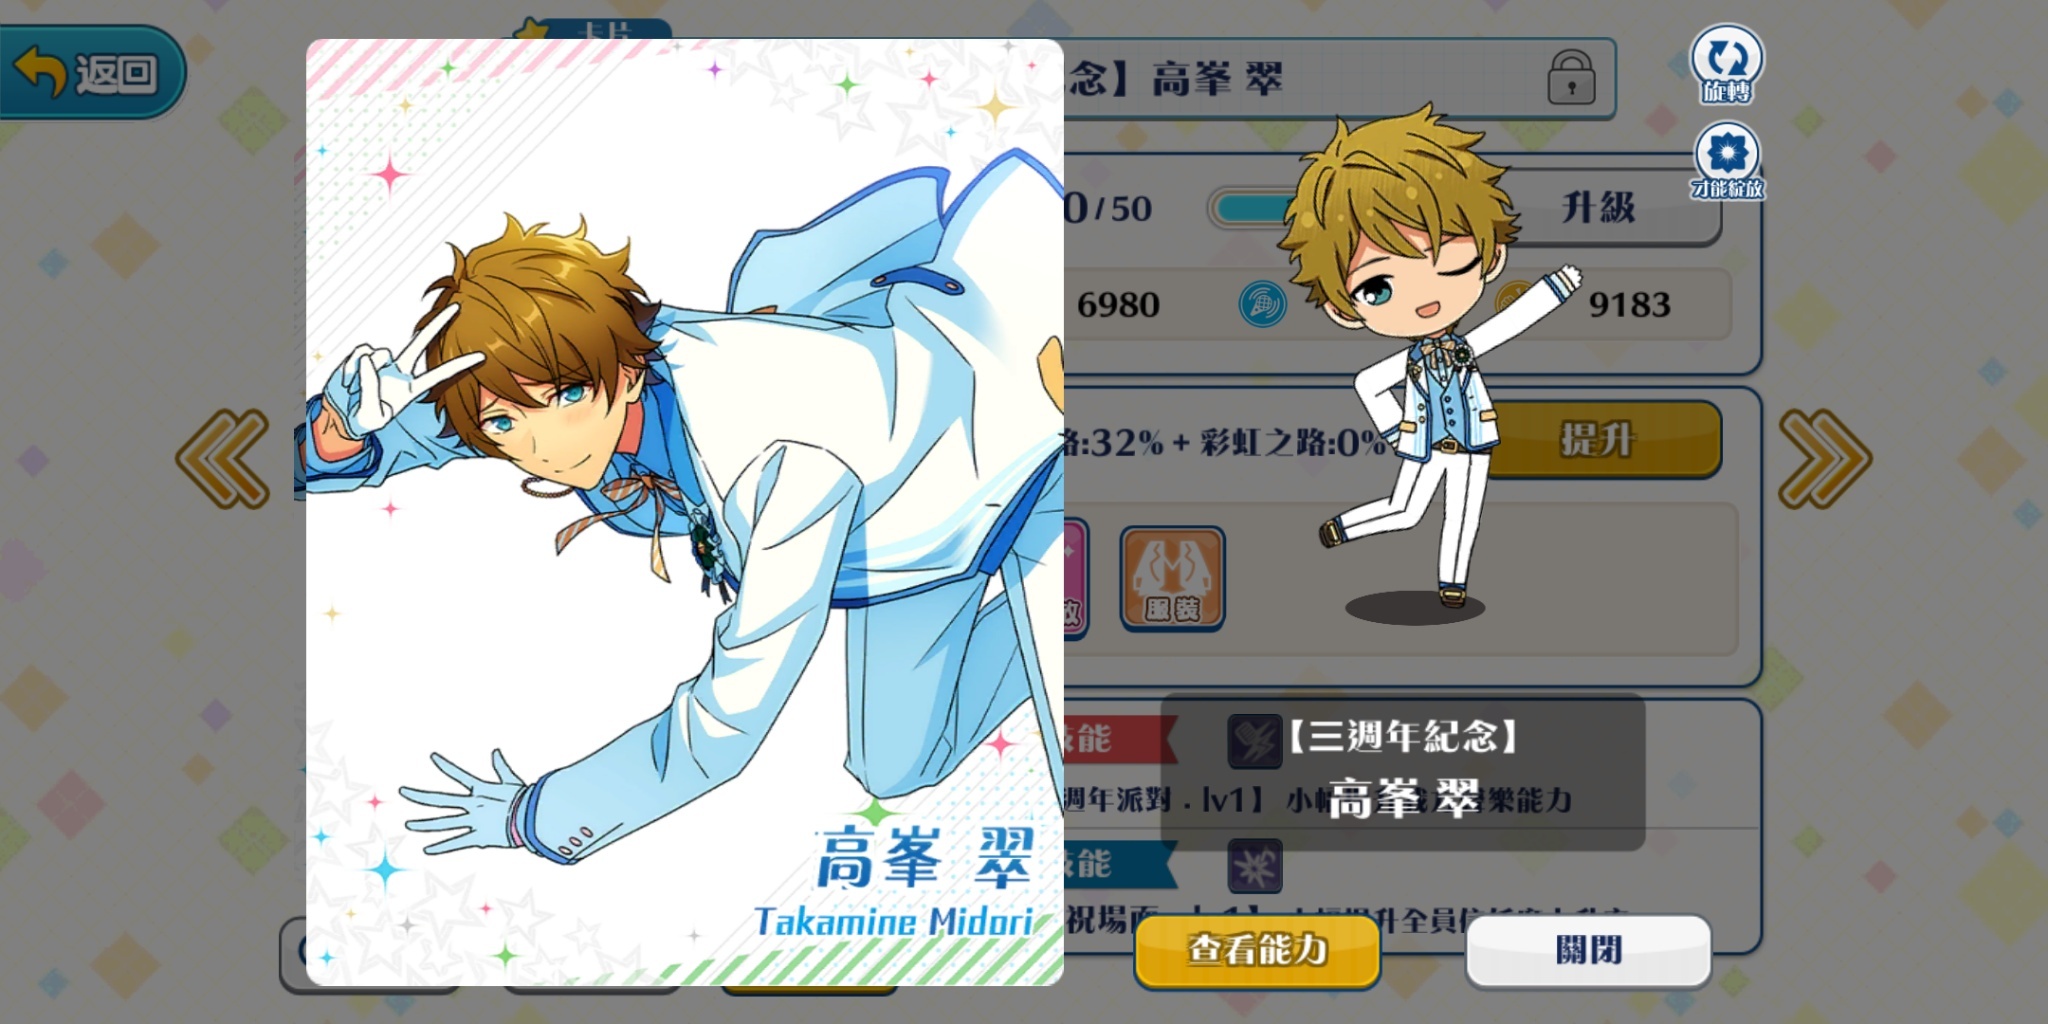Click the 關閉 close button
This screenshot has width=2048, height=1024.
coord(1588,950)
